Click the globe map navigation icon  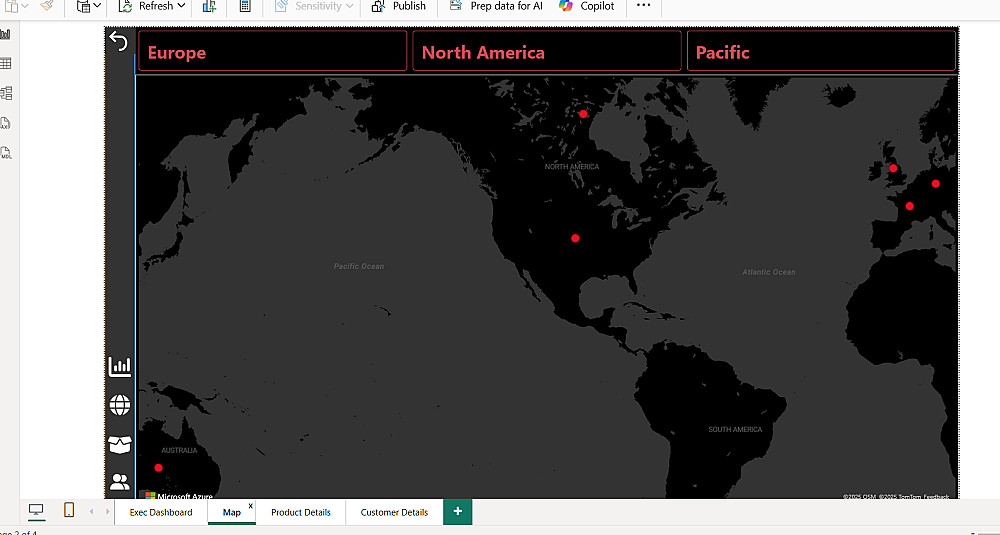click(x=120, y=405)
